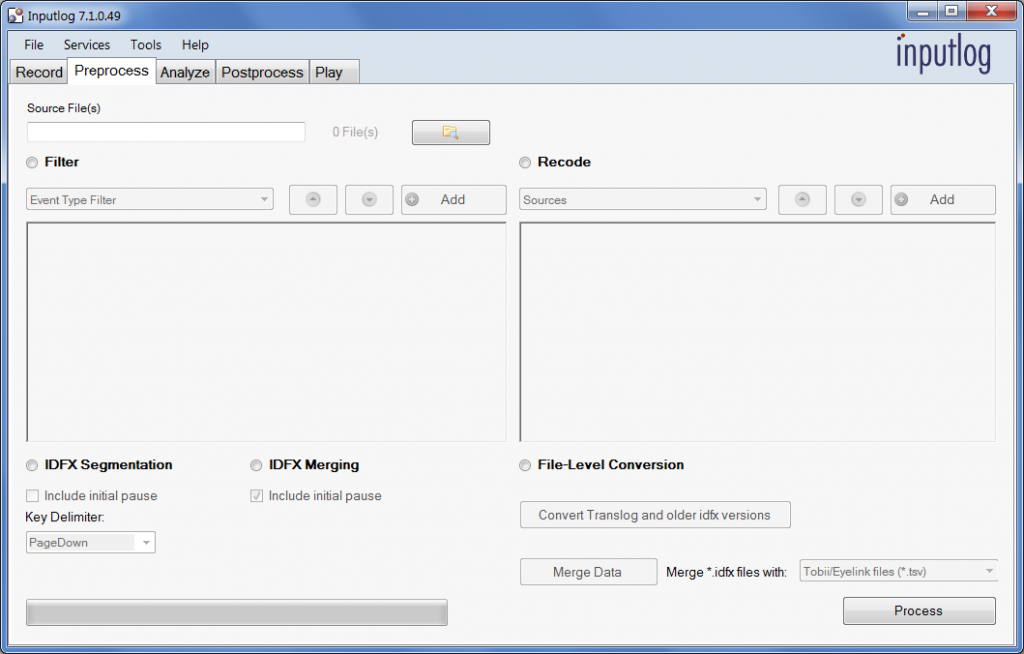This screenshot has width=1024, height=654.
Task: Switch to the Analyze tab
Action: pyautogui.click(x=185, y=72)
